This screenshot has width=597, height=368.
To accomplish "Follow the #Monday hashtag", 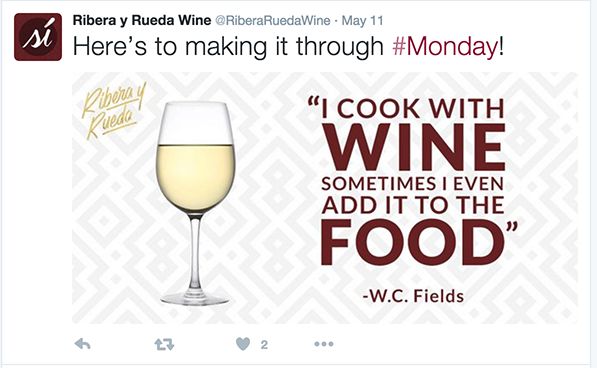I will 445,47.
